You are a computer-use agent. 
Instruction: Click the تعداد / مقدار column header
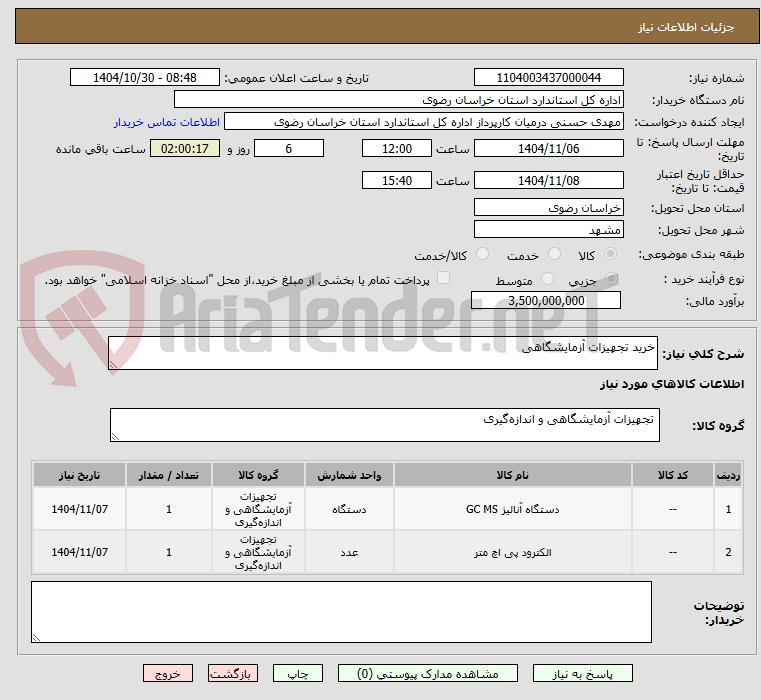point(168,475)
